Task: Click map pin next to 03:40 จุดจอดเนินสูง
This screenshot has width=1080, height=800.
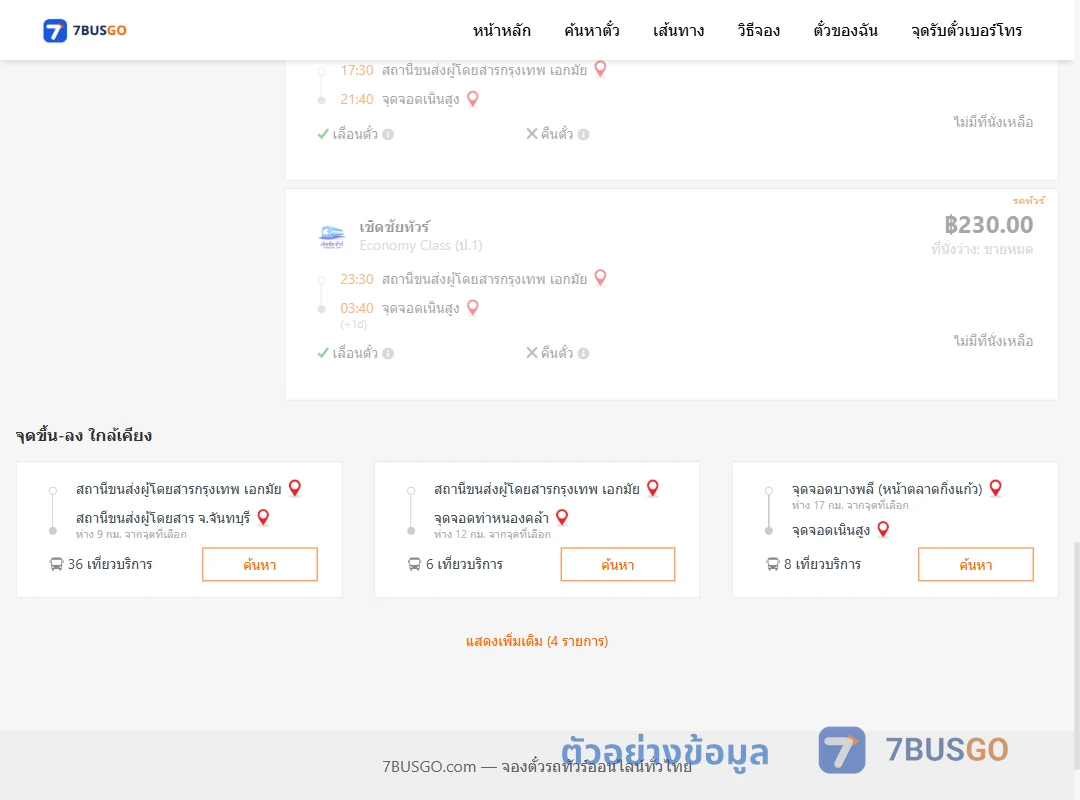Action: click(x=472, y=308)
